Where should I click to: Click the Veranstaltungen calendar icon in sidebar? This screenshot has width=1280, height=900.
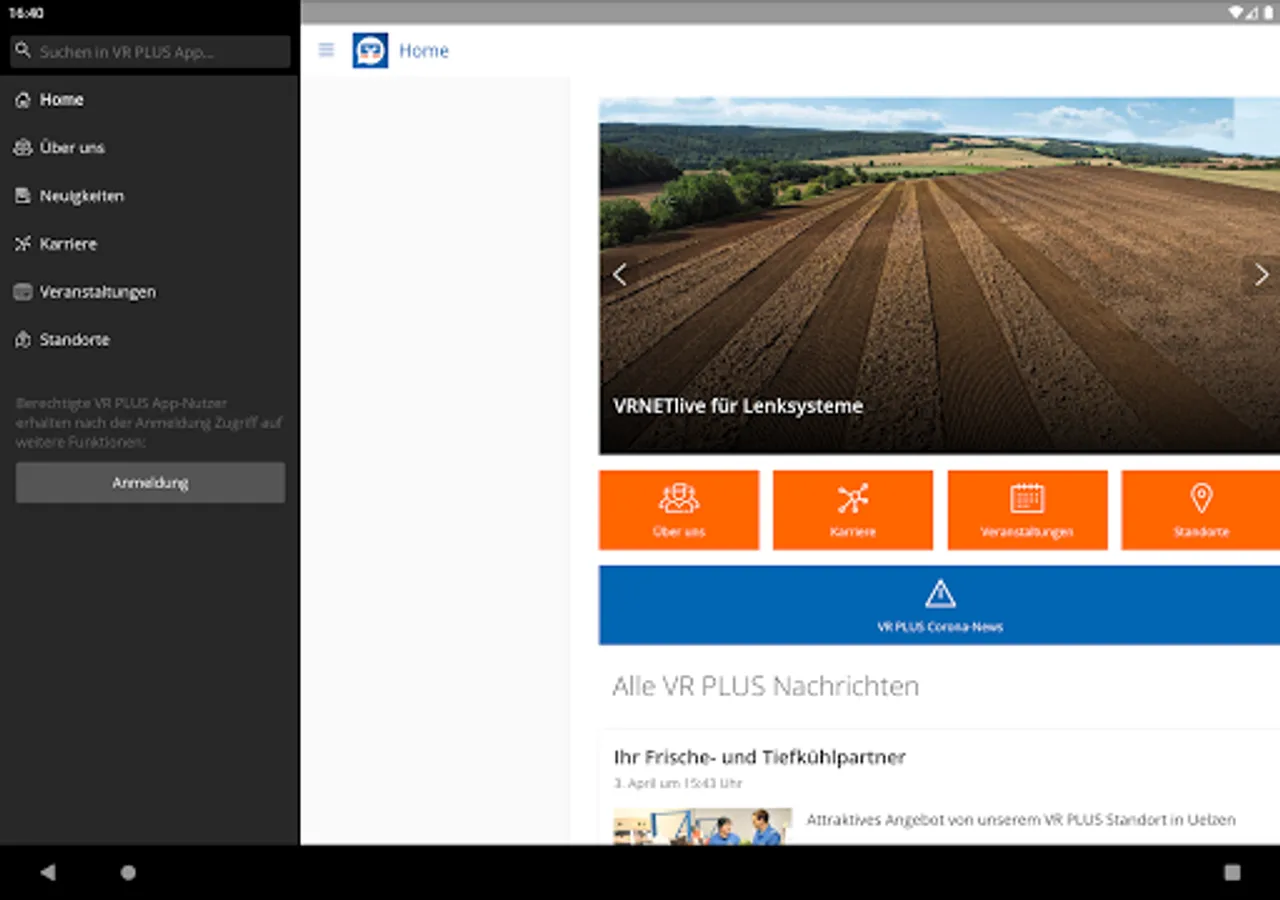(23, 292)
